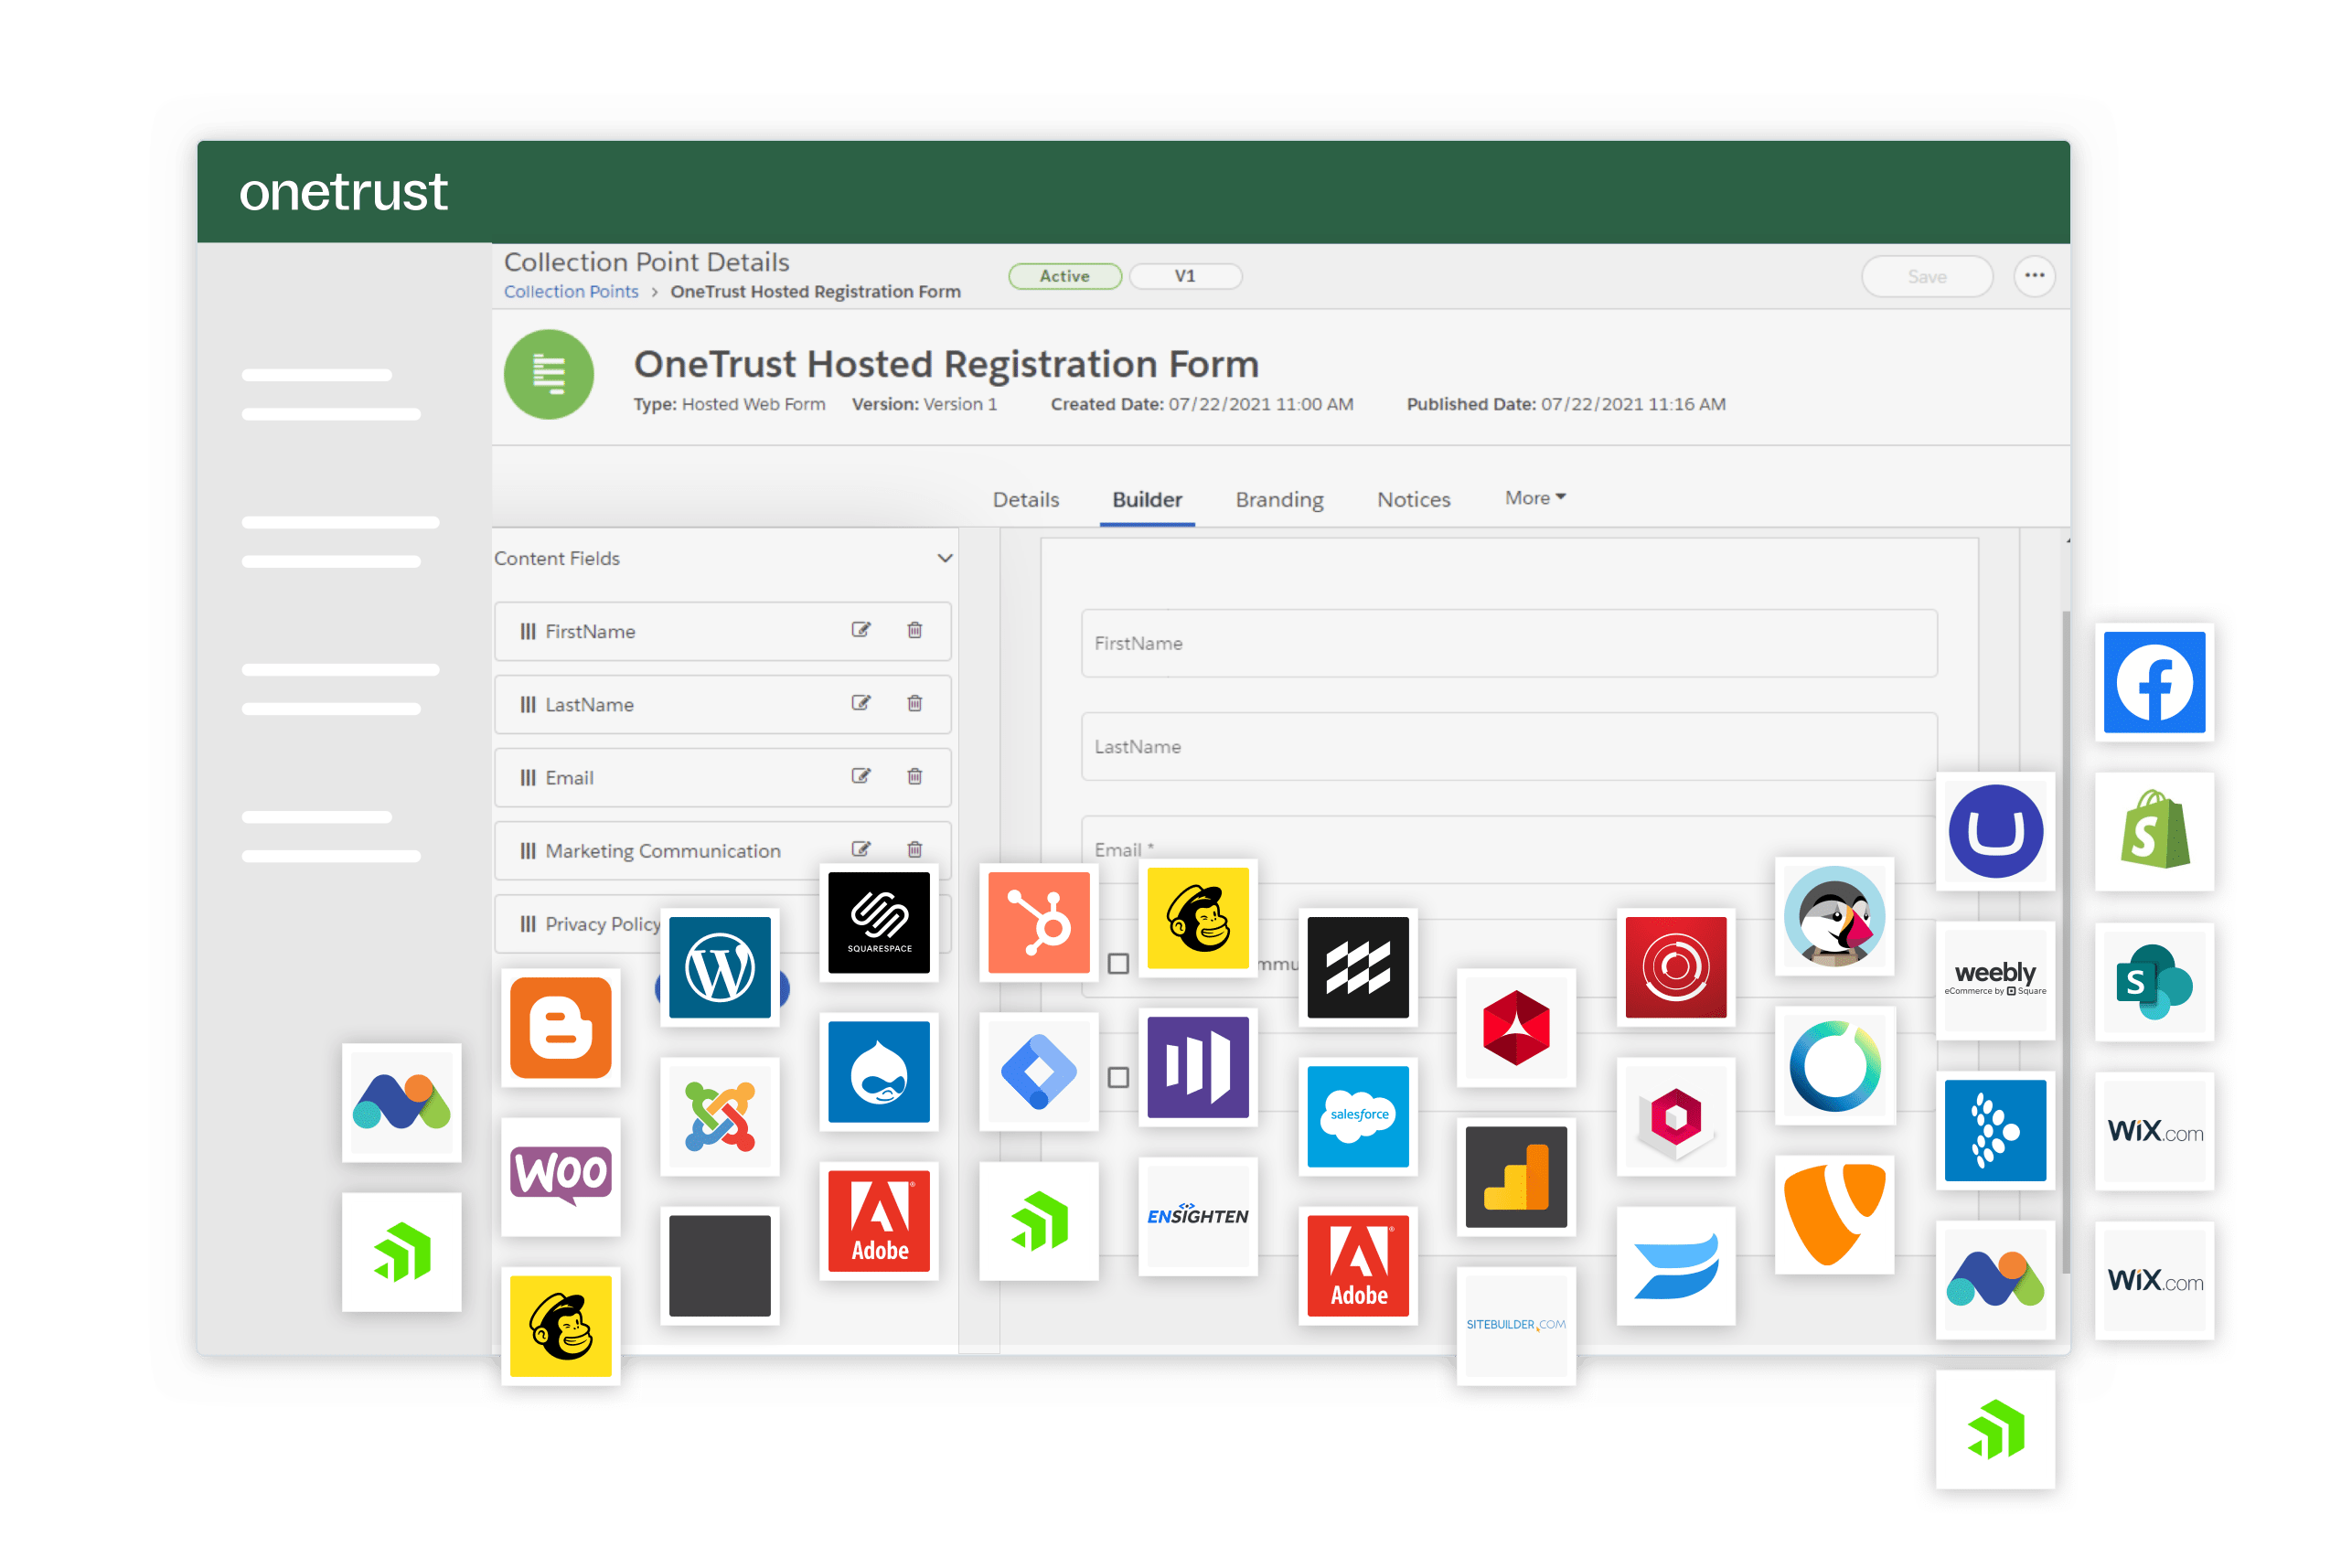
Task: Edit the Email content field
Action: tap(860, 776)
